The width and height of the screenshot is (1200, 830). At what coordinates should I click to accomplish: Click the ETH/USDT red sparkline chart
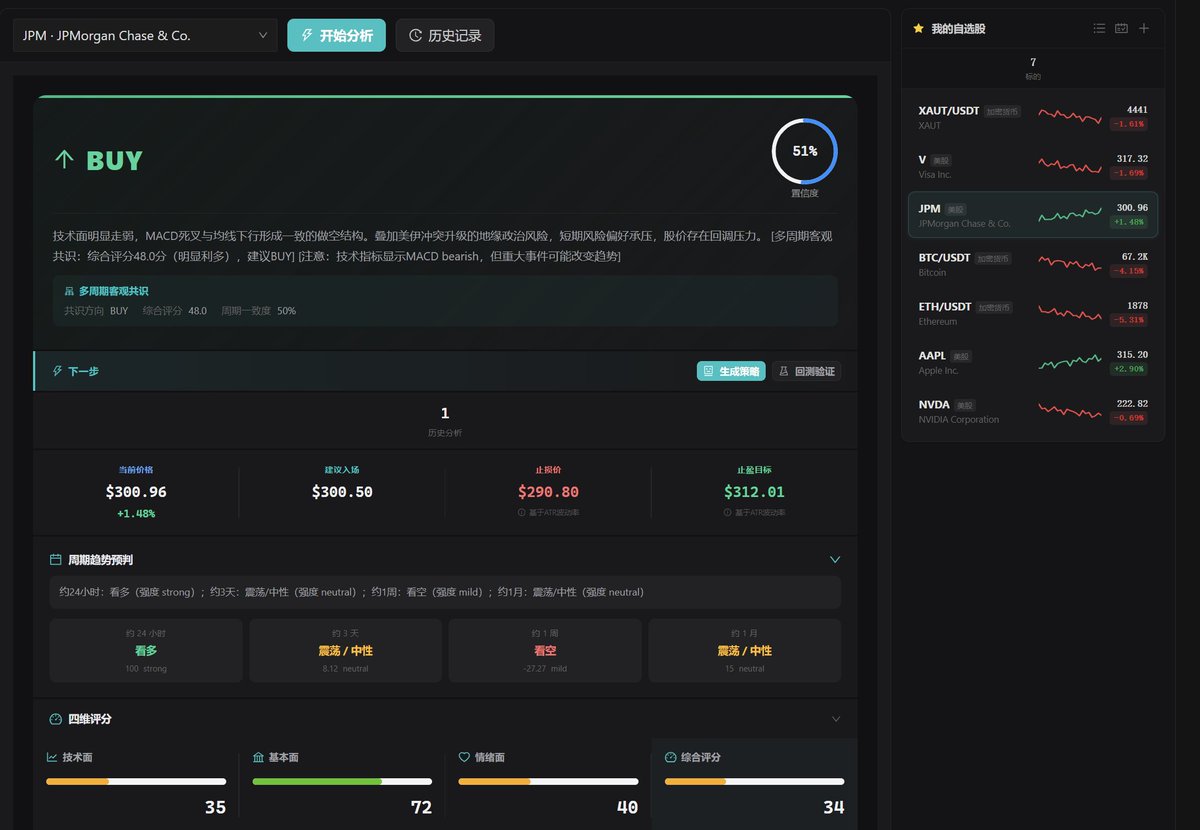1070,313
